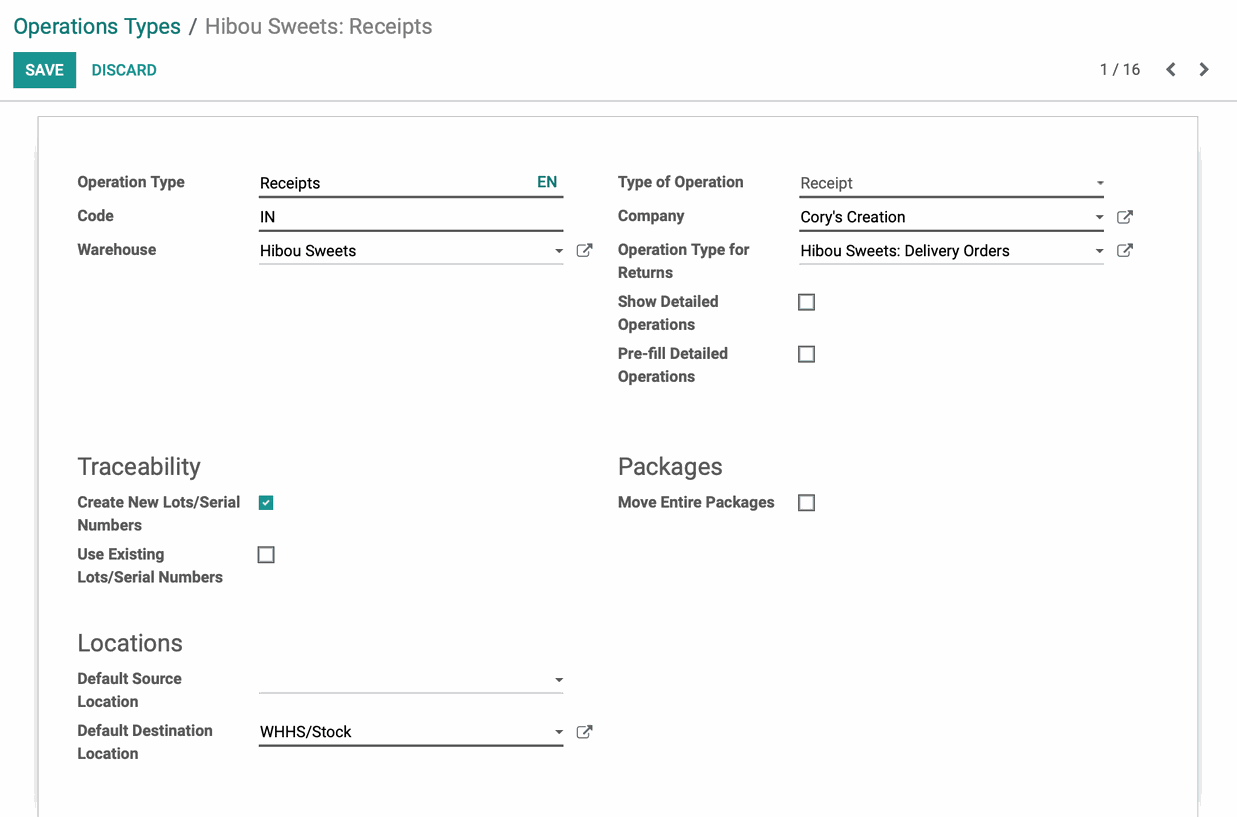Enable Pre-fill Detailed Operations checkbox
The height and width of the screenshot is (817, 1237).
[x=806, y=354]
